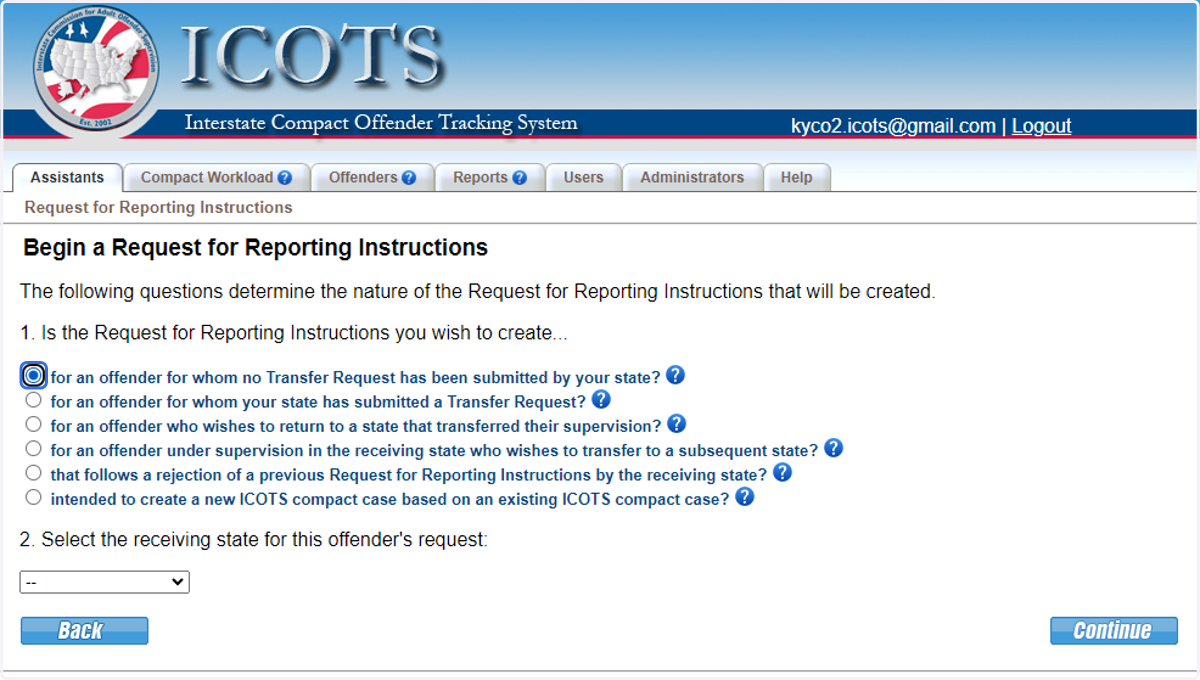The width and height of the screenshot is (1200, 680).
Task: Open the Administrators tab
Action: [692, 178]
